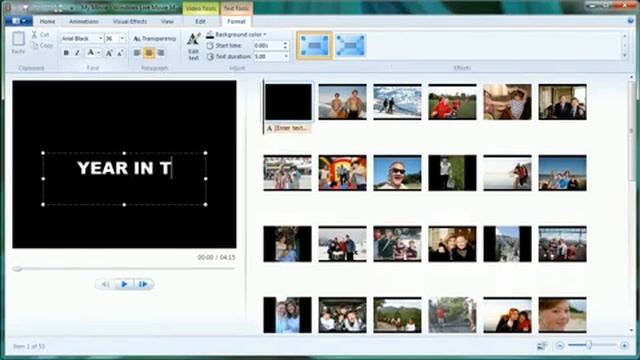640x360 pixels.
Task: Align text left in Paragraph group
Action: pos(137,53)
